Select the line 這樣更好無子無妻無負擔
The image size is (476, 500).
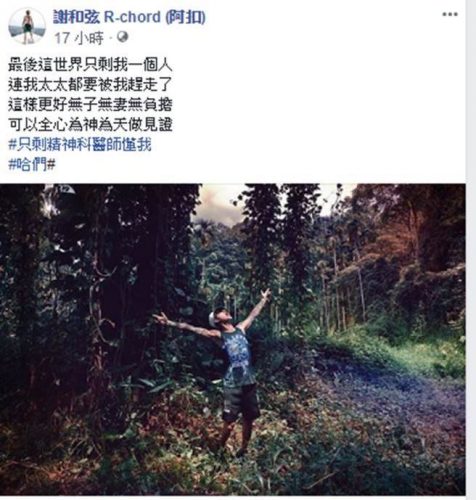90,105
